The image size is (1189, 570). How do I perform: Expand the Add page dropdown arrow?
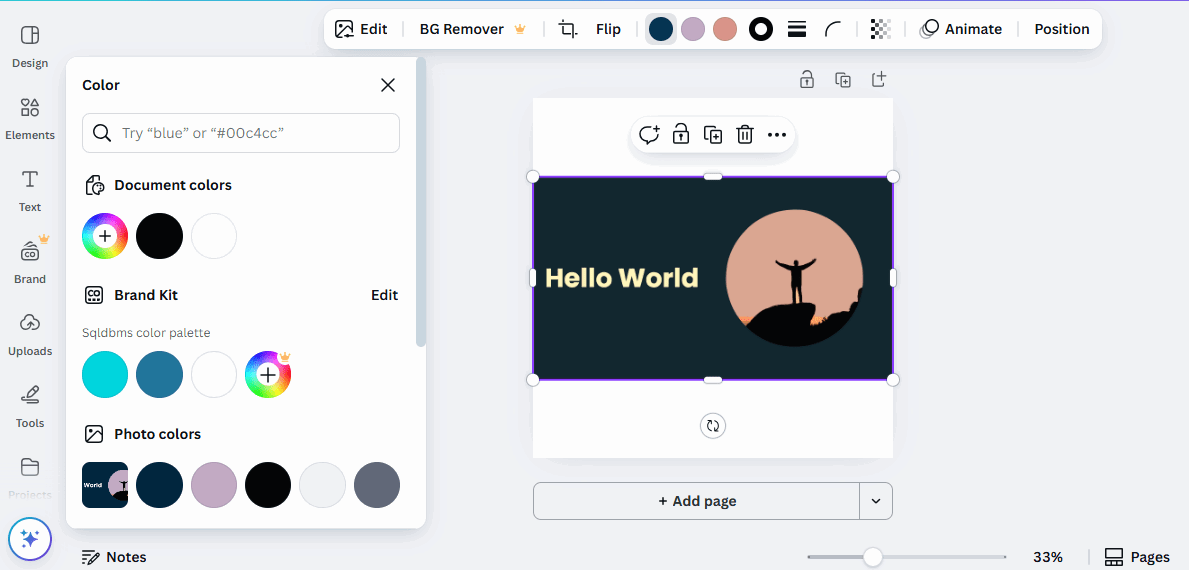pyautogui.click(x=876, y=501)
